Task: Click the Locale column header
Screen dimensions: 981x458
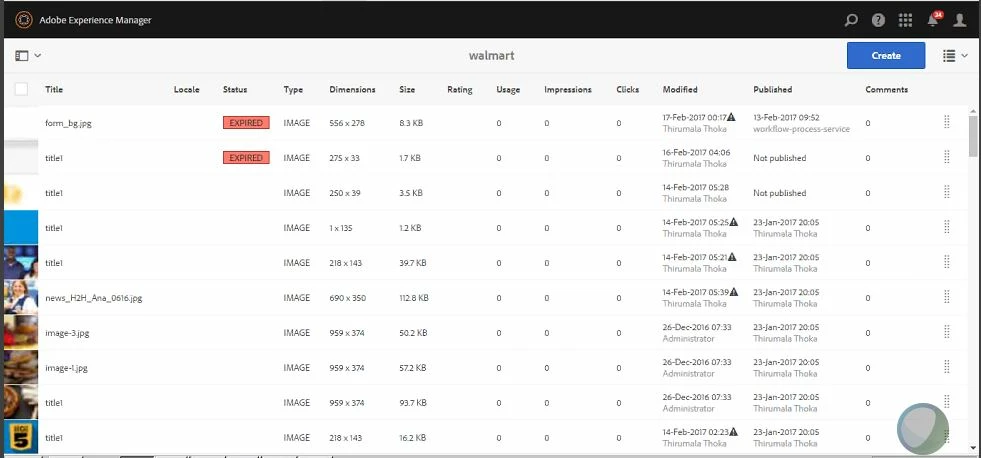Action: (x=186, y=89)
